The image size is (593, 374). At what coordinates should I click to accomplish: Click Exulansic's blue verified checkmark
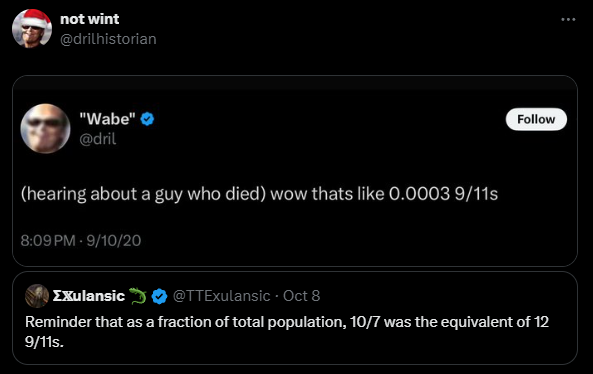pyautogui.click(x=159, y=296)
